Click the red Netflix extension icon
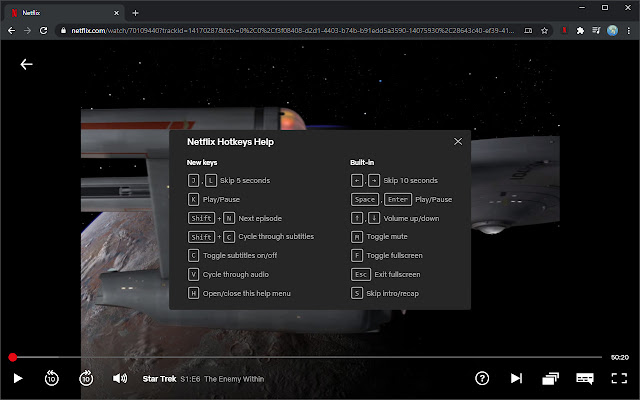 tap(564, 30)
